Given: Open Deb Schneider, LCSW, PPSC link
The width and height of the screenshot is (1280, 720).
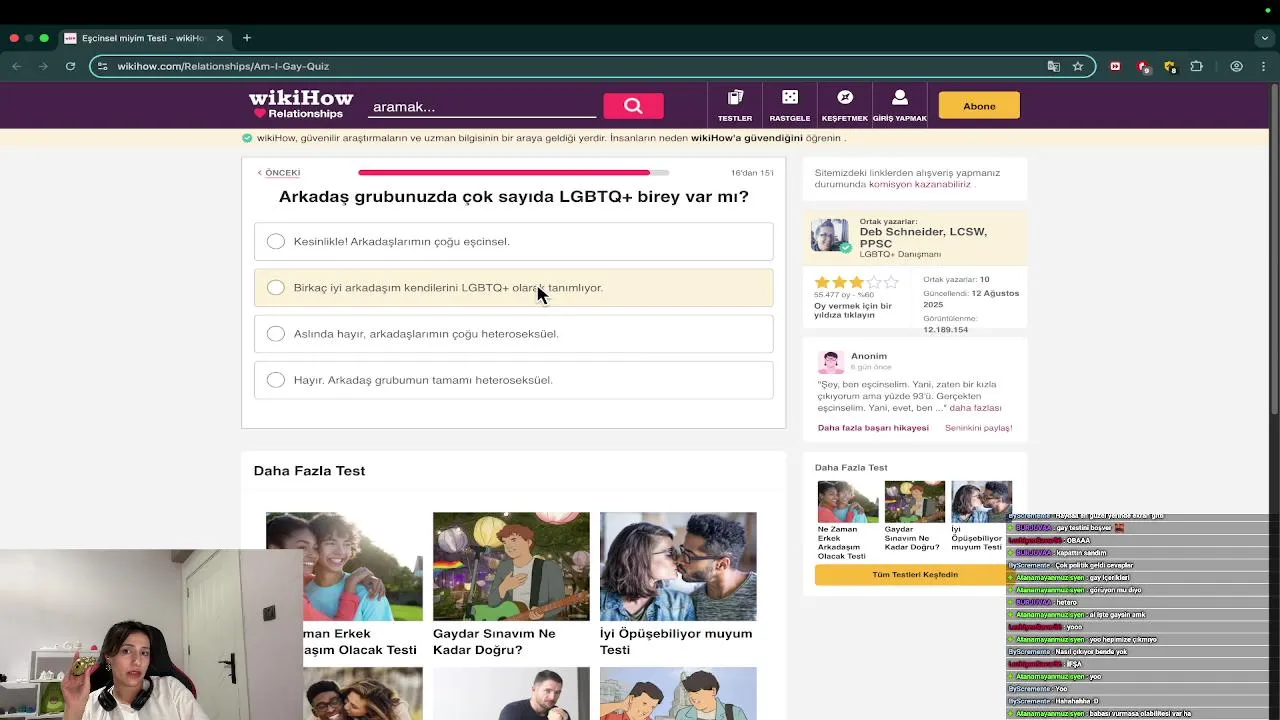Looking at the screenshot, I should pyautogui.click(x=923, y=237).
